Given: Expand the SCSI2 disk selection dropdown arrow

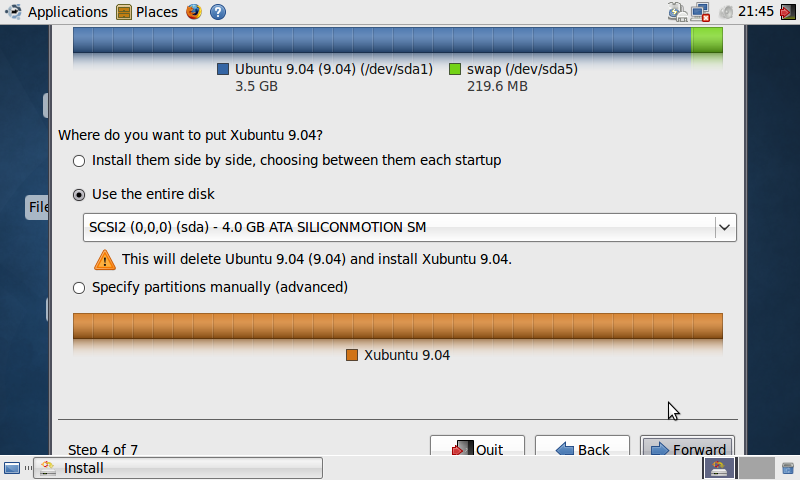Looking at the screenshot, I should tap(725, 228).
